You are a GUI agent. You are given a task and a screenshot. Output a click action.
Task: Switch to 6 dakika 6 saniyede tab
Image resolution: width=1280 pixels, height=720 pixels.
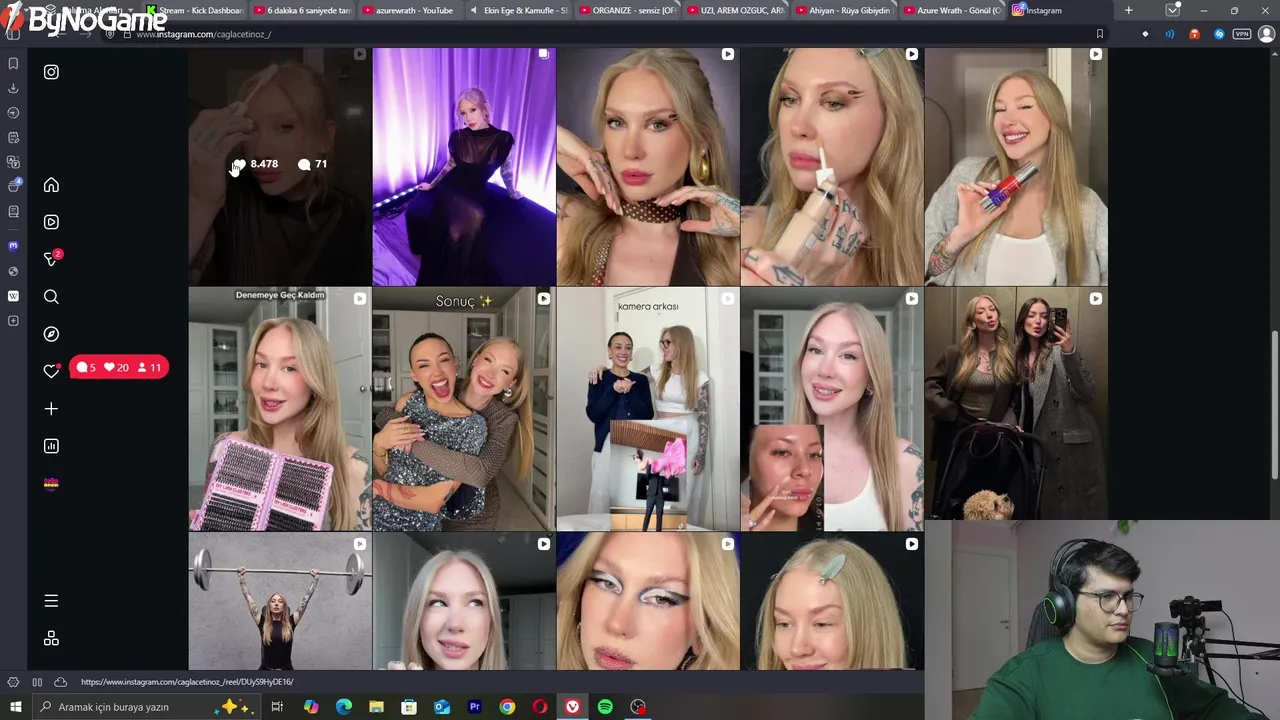pos(301,10)
